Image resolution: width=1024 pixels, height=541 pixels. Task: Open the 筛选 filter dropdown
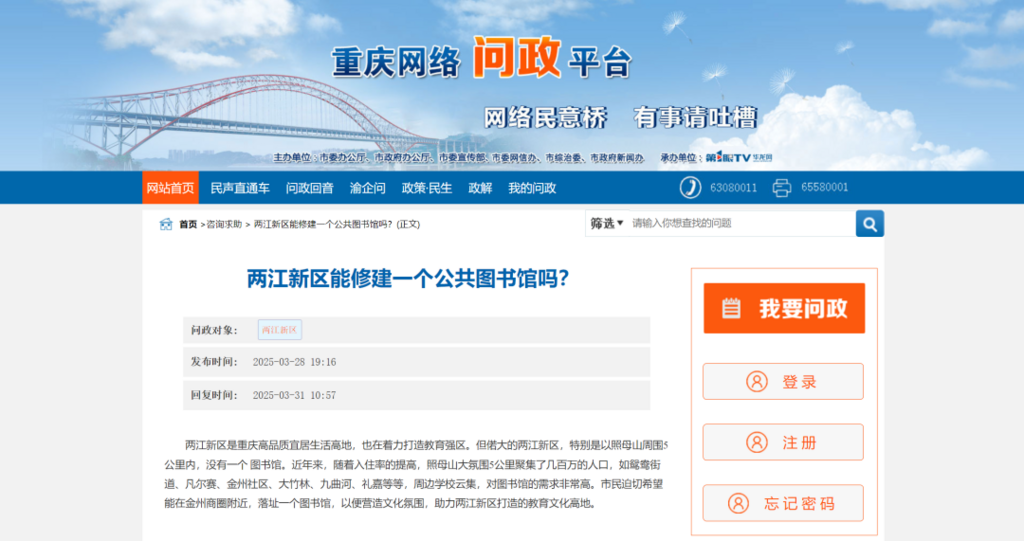click(x=606, y=223)
